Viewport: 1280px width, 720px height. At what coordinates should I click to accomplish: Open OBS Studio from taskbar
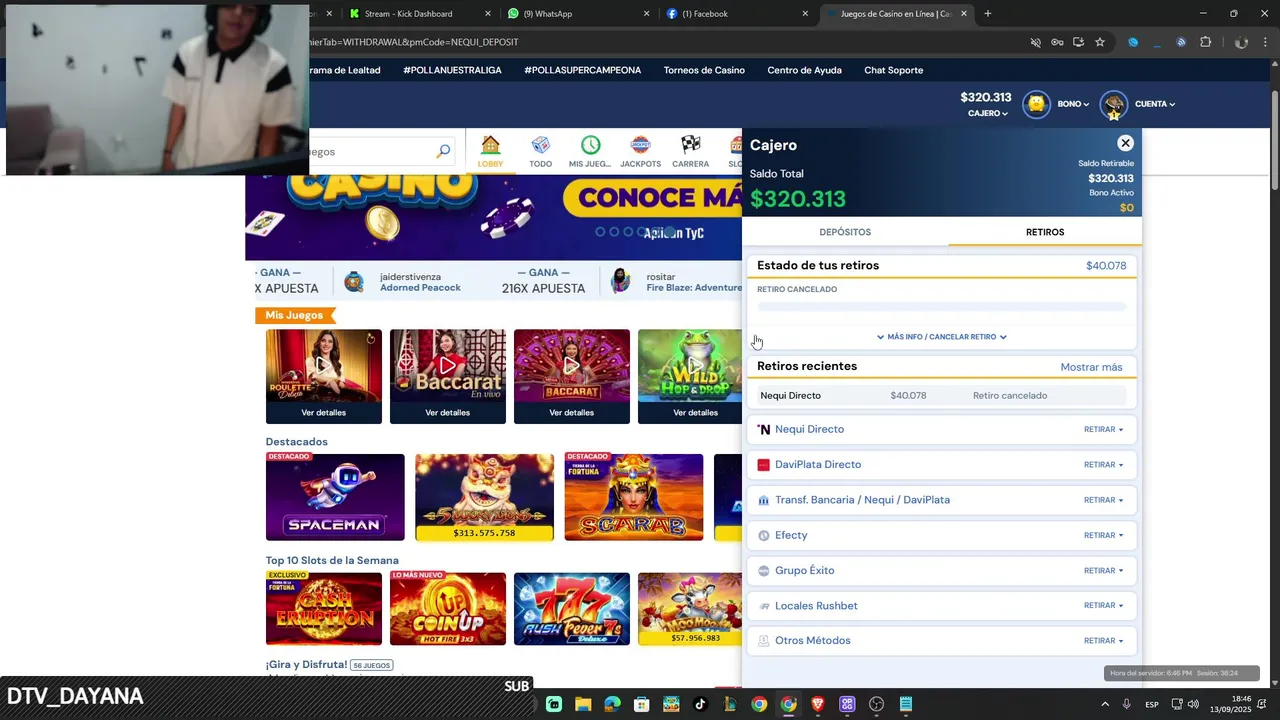pyautogui.click(x=877, y=704)
